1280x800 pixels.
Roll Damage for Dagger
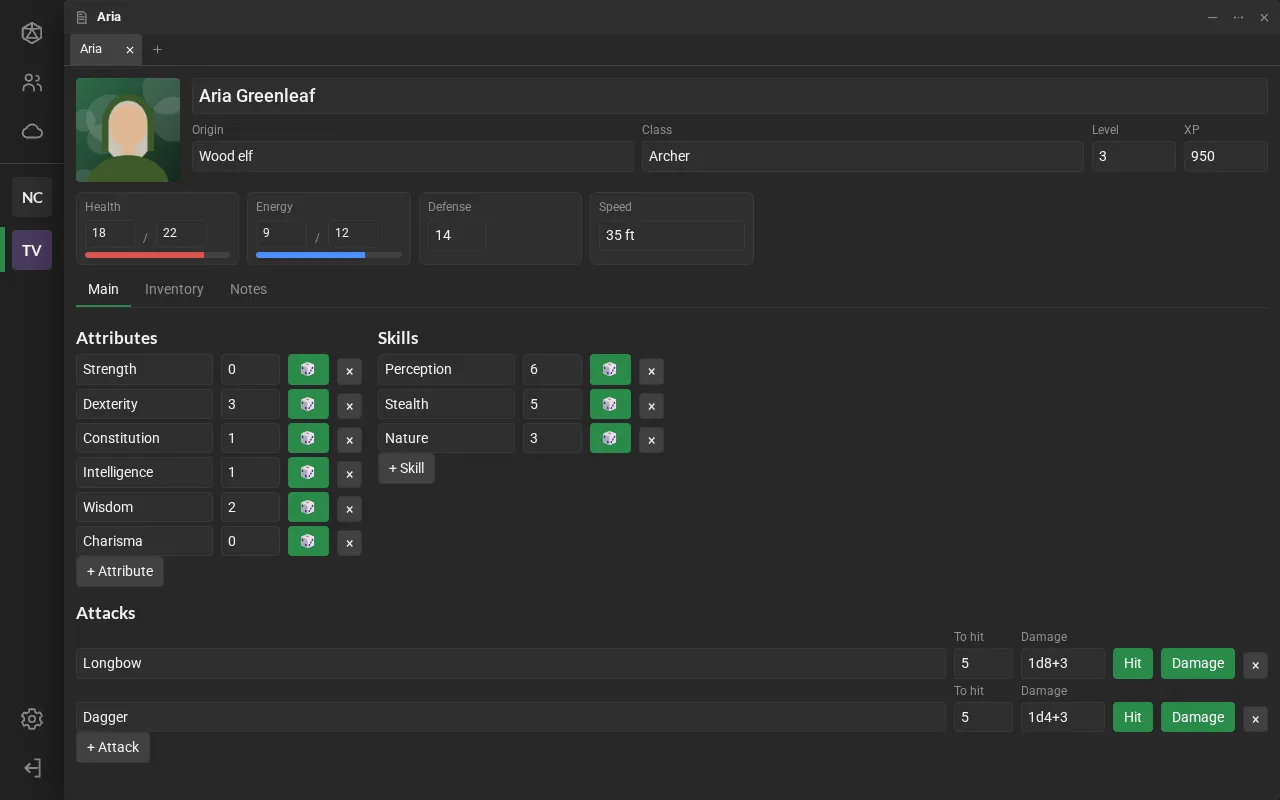coord(1198,718)
